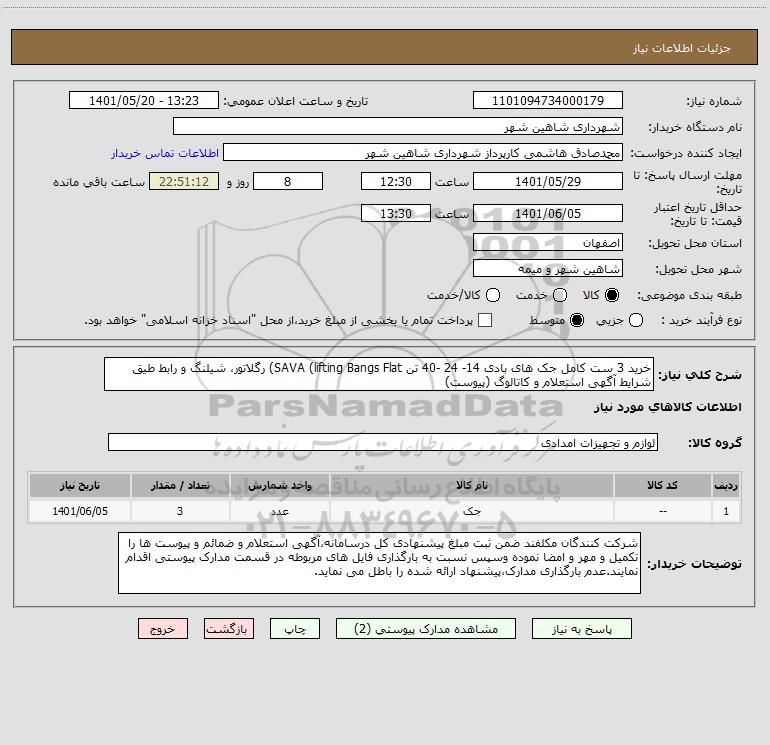Click the announcement date field 1401/05/20 - 13:23
This screenshot has width=770, height=745.
pos(144,100)
